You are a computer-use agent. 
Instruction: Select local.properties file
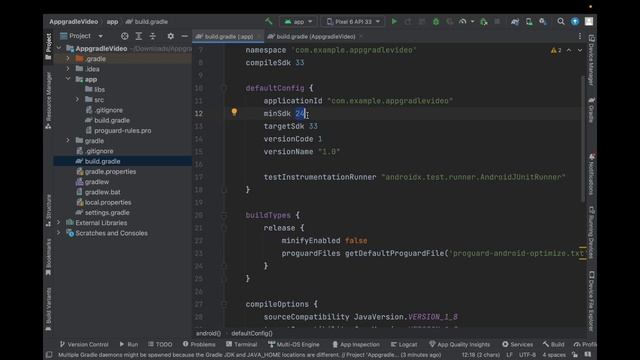104,202
